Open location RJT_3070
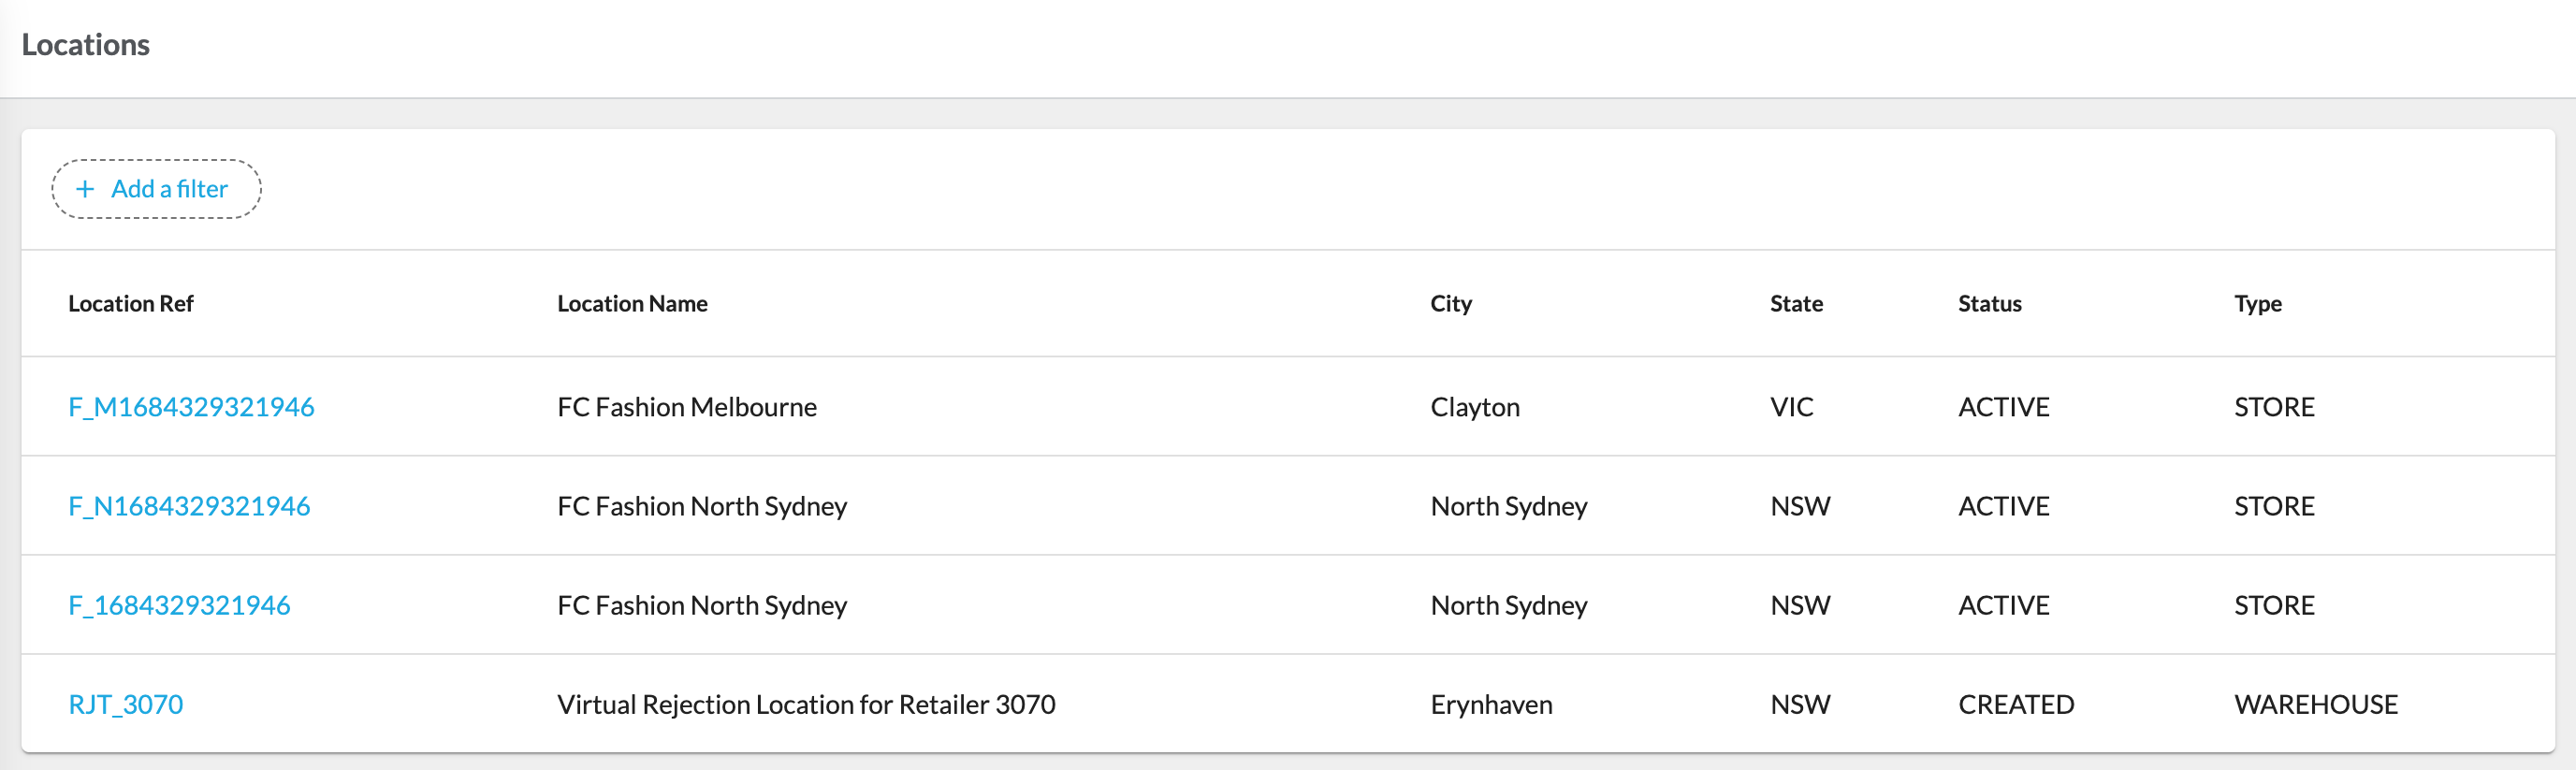The height and width of the screenshot is (770, 2576). [125, 704]
